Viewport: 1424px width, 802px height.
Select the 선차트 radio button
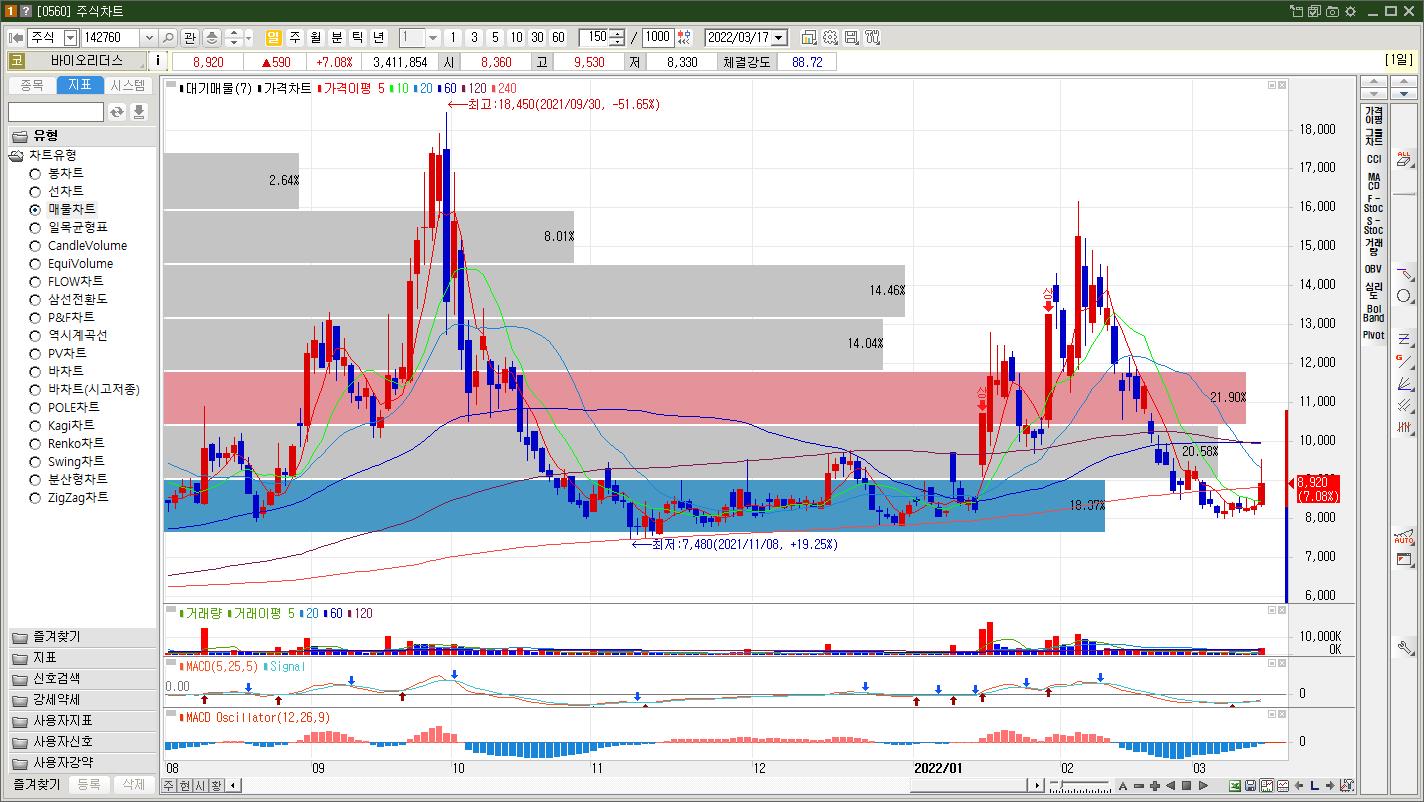pyautogui.click(x=36, y=192)
